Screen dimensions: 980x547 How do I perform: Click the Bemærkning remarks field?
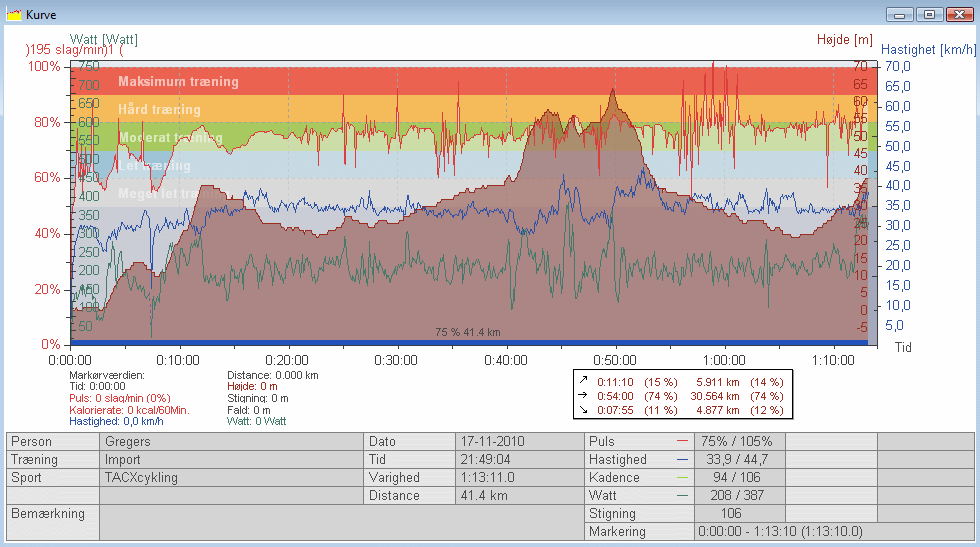coord(341,523)
